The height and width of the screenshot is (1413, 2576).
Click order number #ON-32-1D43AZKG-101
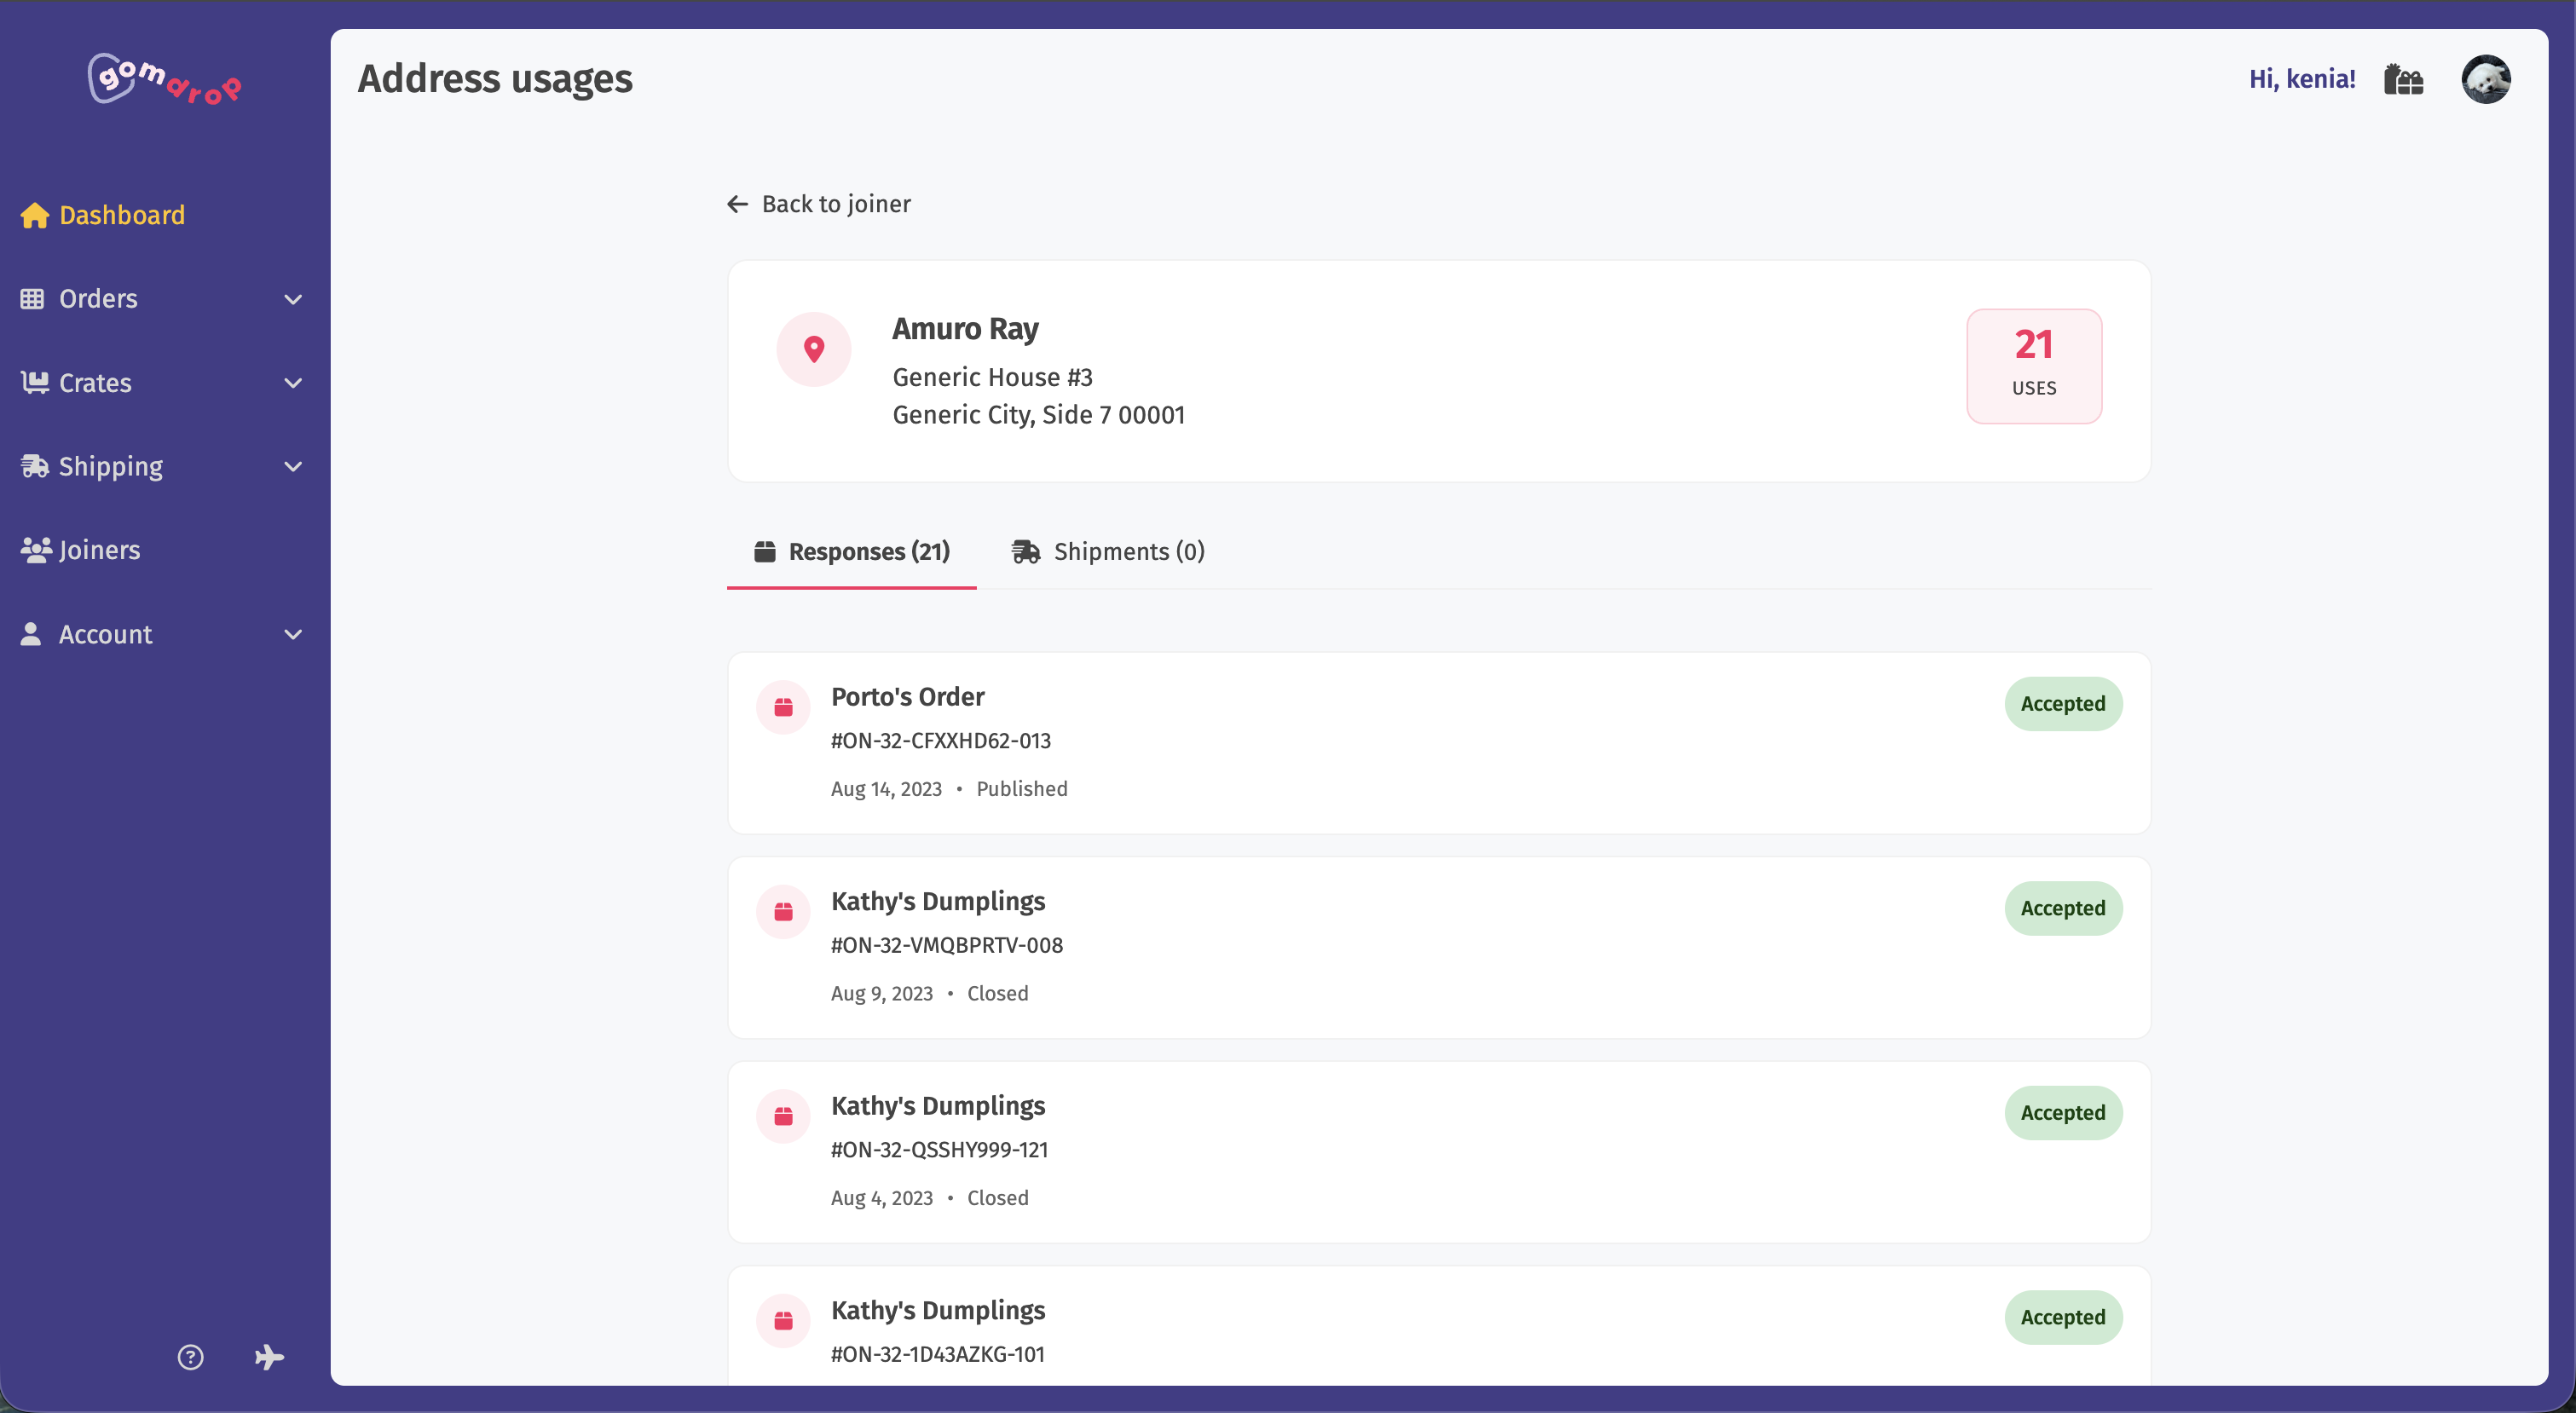(938, 1354)
